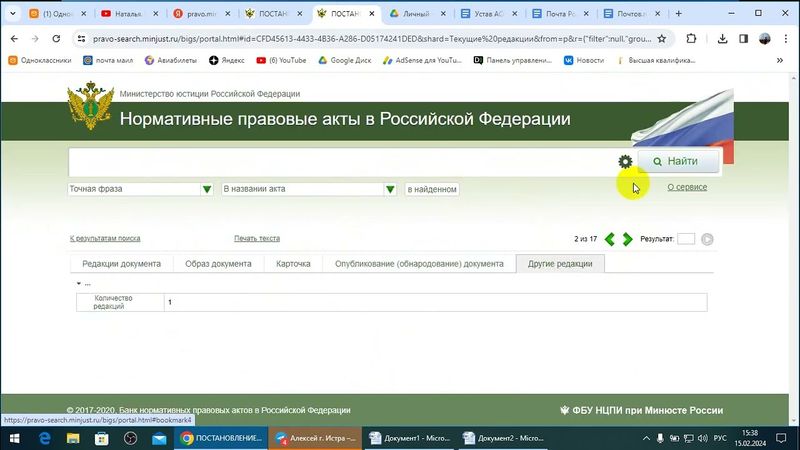Image resolution: width=800 pixels, height=450 pixels.
Task: Show more bookmarks chevron
Action: pyautogui.click(x=780, y=60)
